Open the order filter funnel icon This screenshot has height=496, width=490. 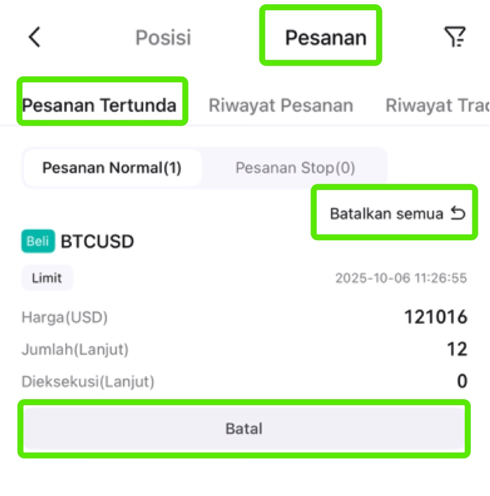click(x=455, y=37)
